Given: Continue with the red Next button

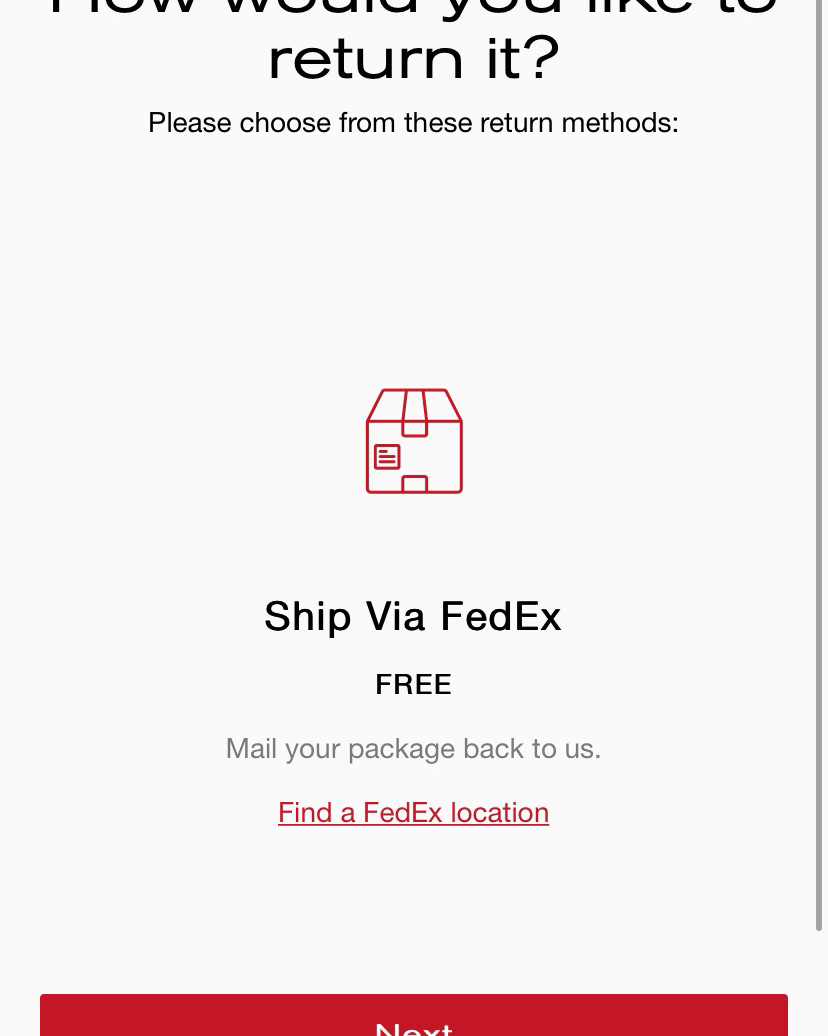Looking at the screenshot, I should pyautogui.click(x=414, y=1015).
